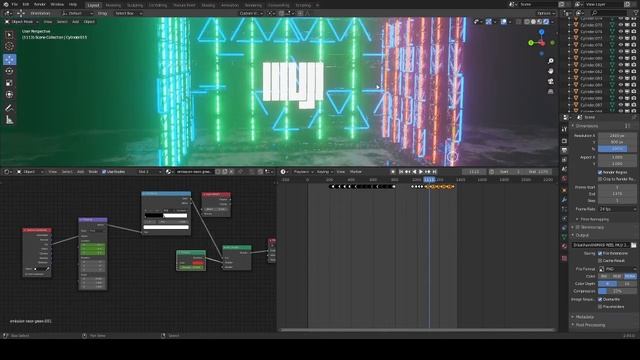
Task: Click the folder icon beside output path
Action: click(x=633, y=245)
